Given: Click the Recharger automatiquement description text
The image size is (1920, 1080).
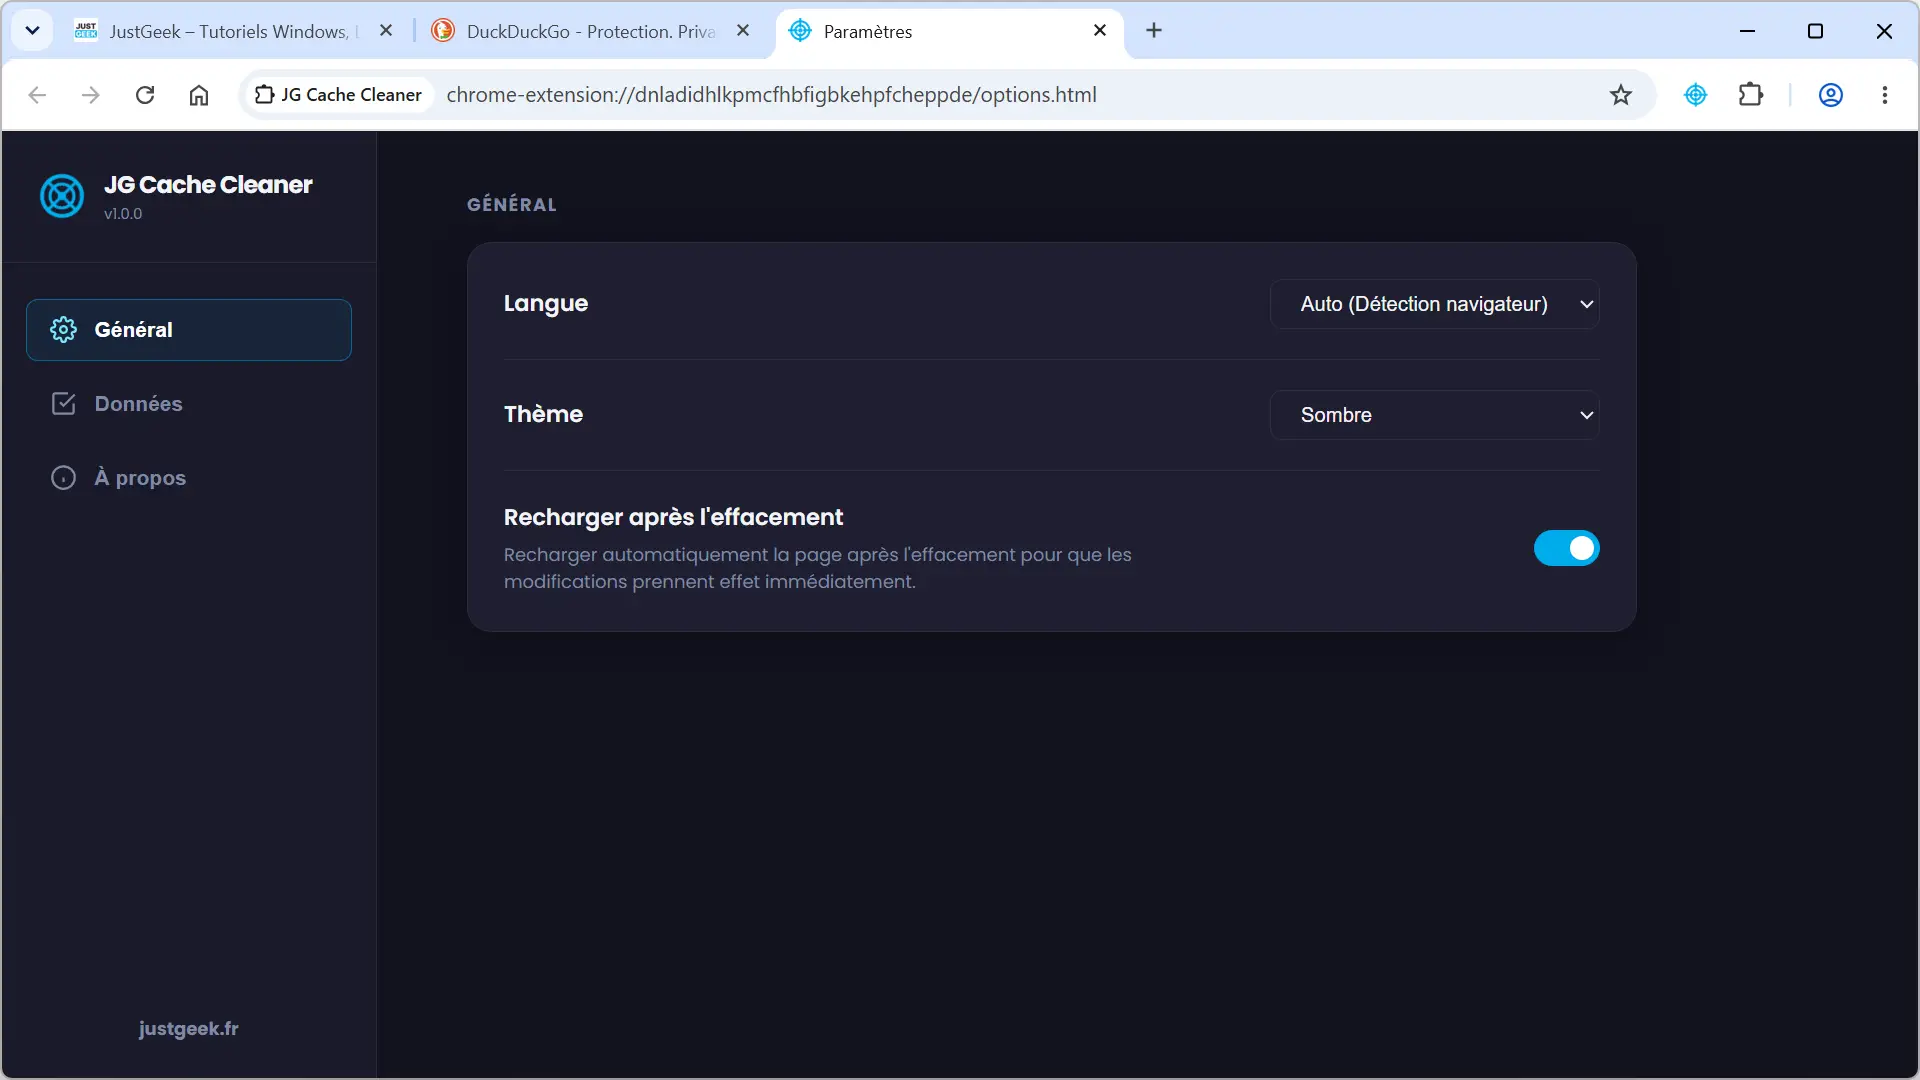Looking at the screenshot, I should click(x=817, y=568).
